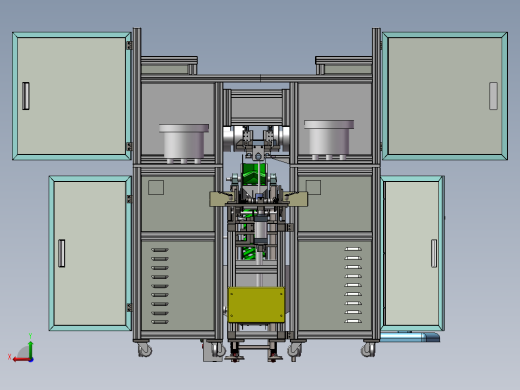Select the upper-left open cabinet door panel
Viewport: 520px width, 390px height.
[x=72, y=96]
